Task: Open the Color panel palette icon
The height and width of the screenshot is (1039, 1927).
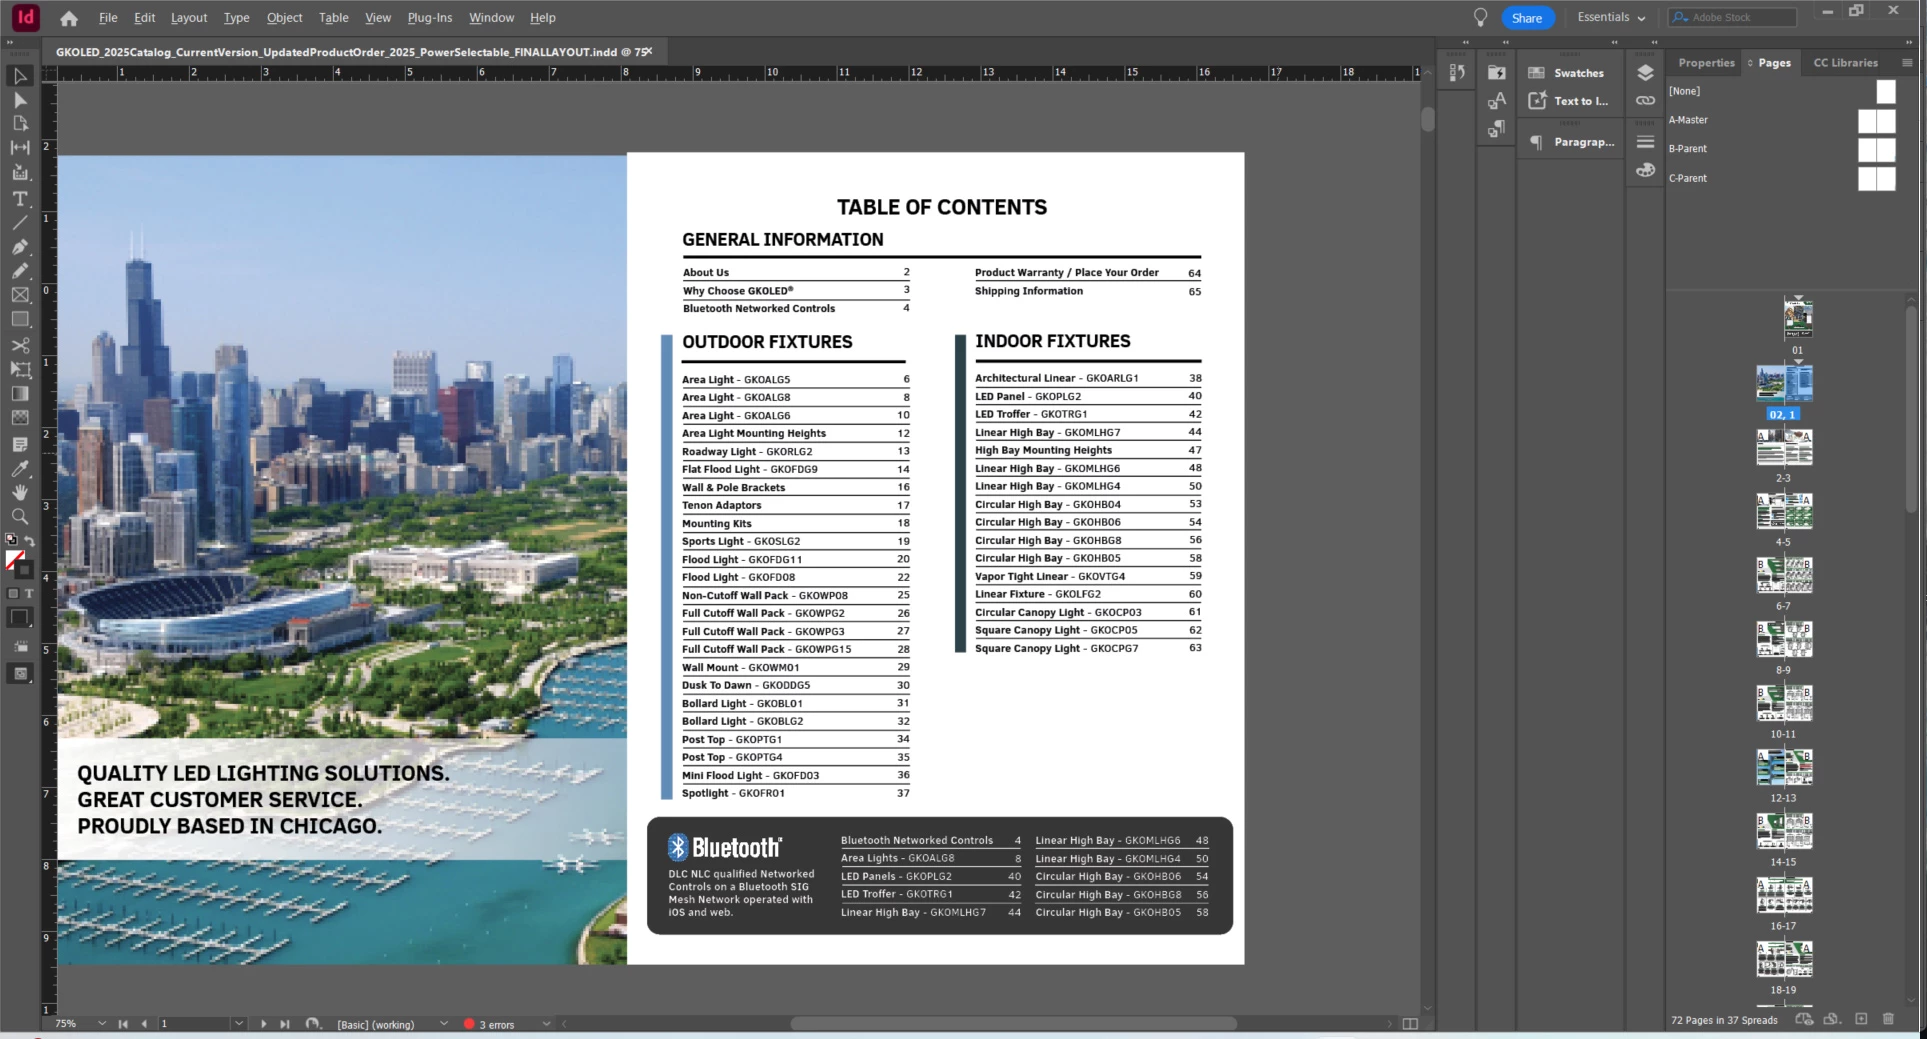Action: pos(1645,170)
